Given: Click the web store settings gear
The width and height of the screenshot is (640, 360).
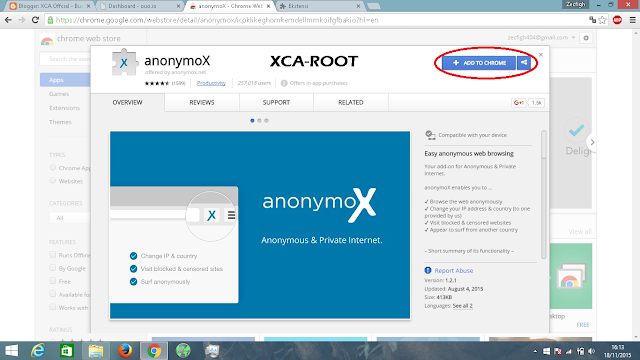Looking at the screenshot, I should pyautogui.click(x=586, y=38).
